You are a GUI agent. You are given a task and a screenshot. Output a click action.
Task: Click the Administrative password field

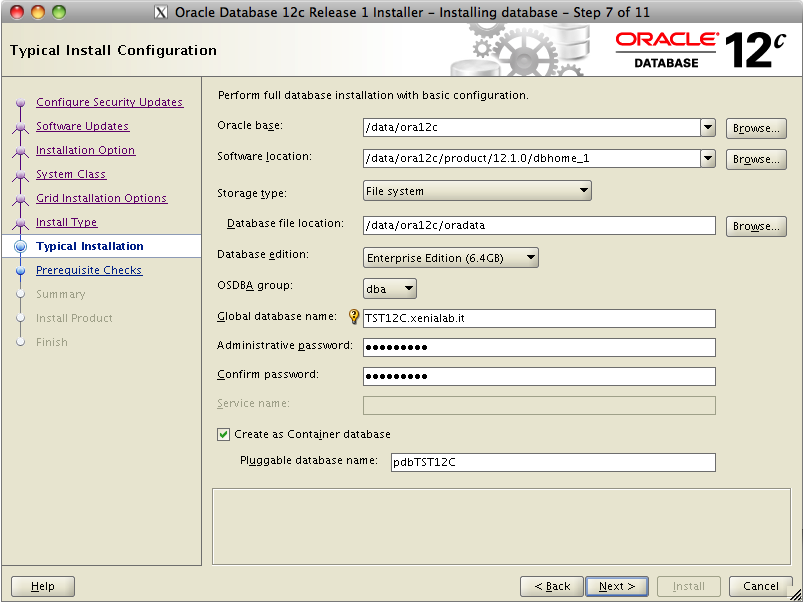pos(539,348)
